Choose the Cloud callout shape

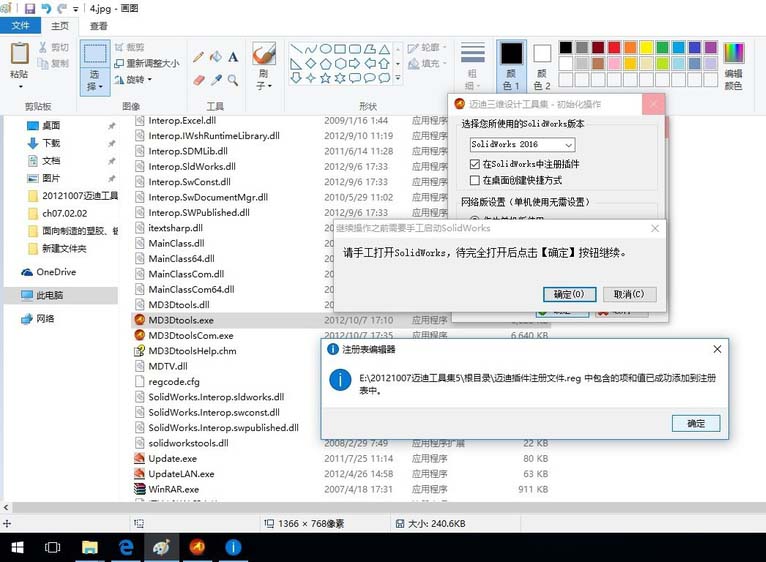(x=384, y=78)
